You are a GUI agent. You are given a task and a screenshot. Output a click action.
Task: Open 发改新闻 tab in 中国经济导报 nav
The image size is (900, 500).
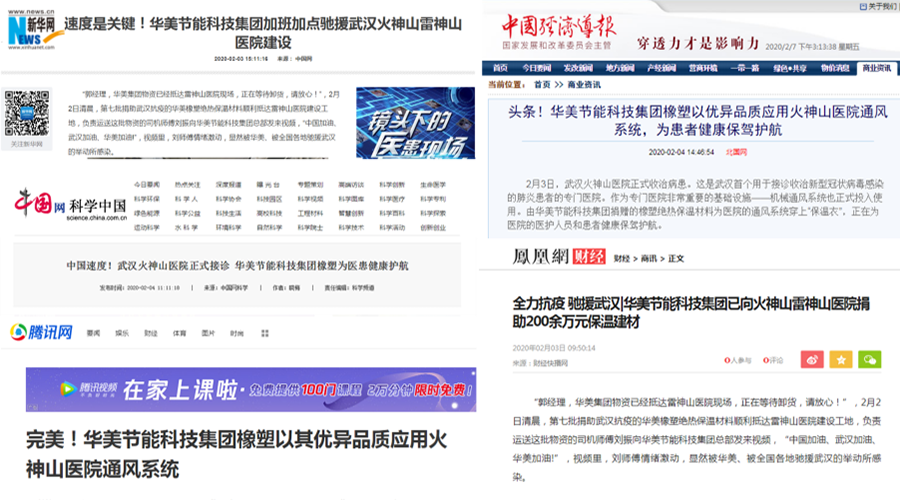coord(578,68)
